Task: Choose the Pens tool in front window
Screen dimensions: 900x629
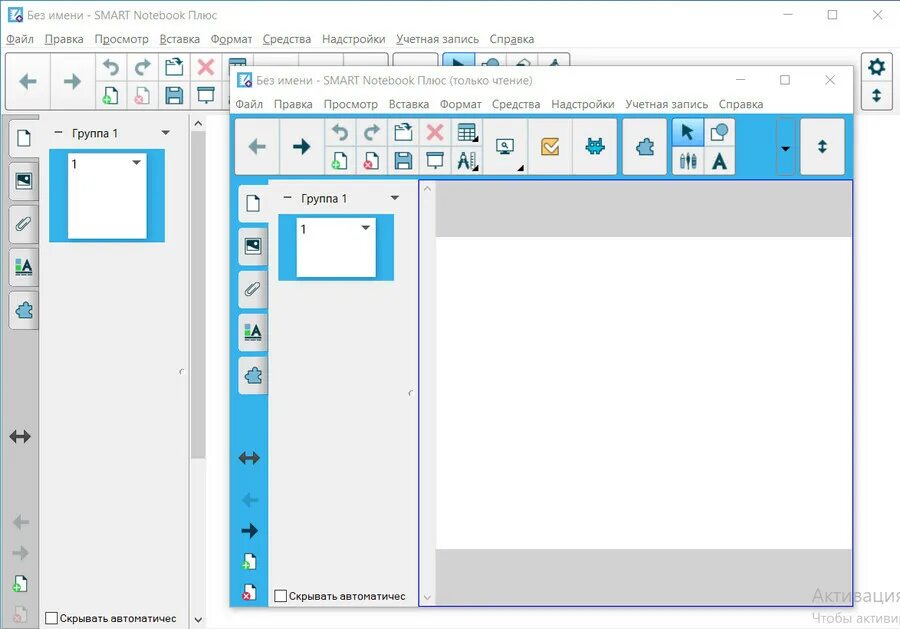Action: click(x=687, y=161)
